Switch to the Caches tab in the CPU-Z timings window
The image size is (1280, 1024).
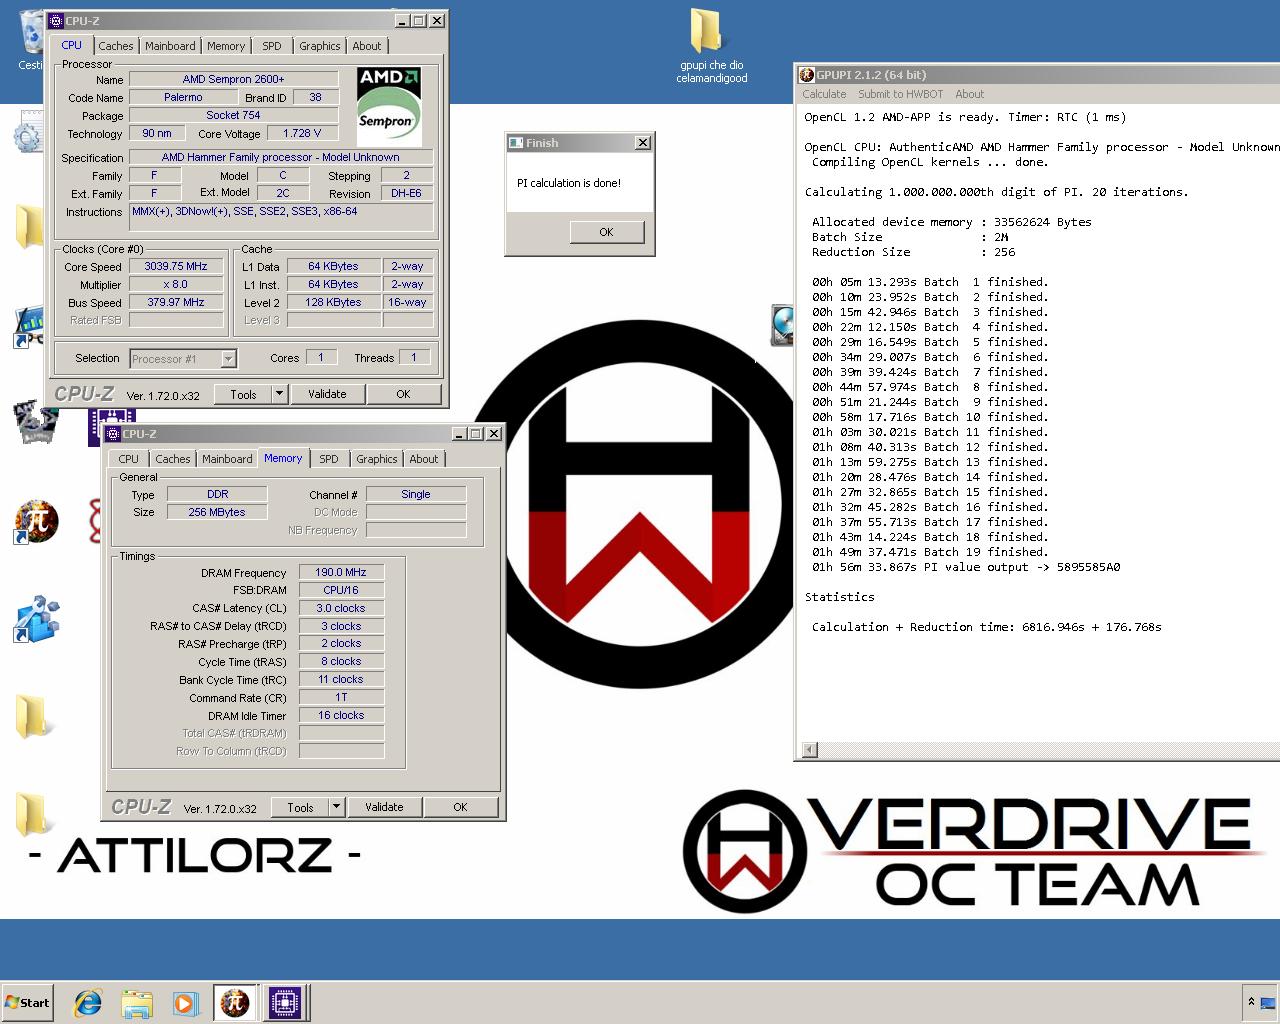172,459
